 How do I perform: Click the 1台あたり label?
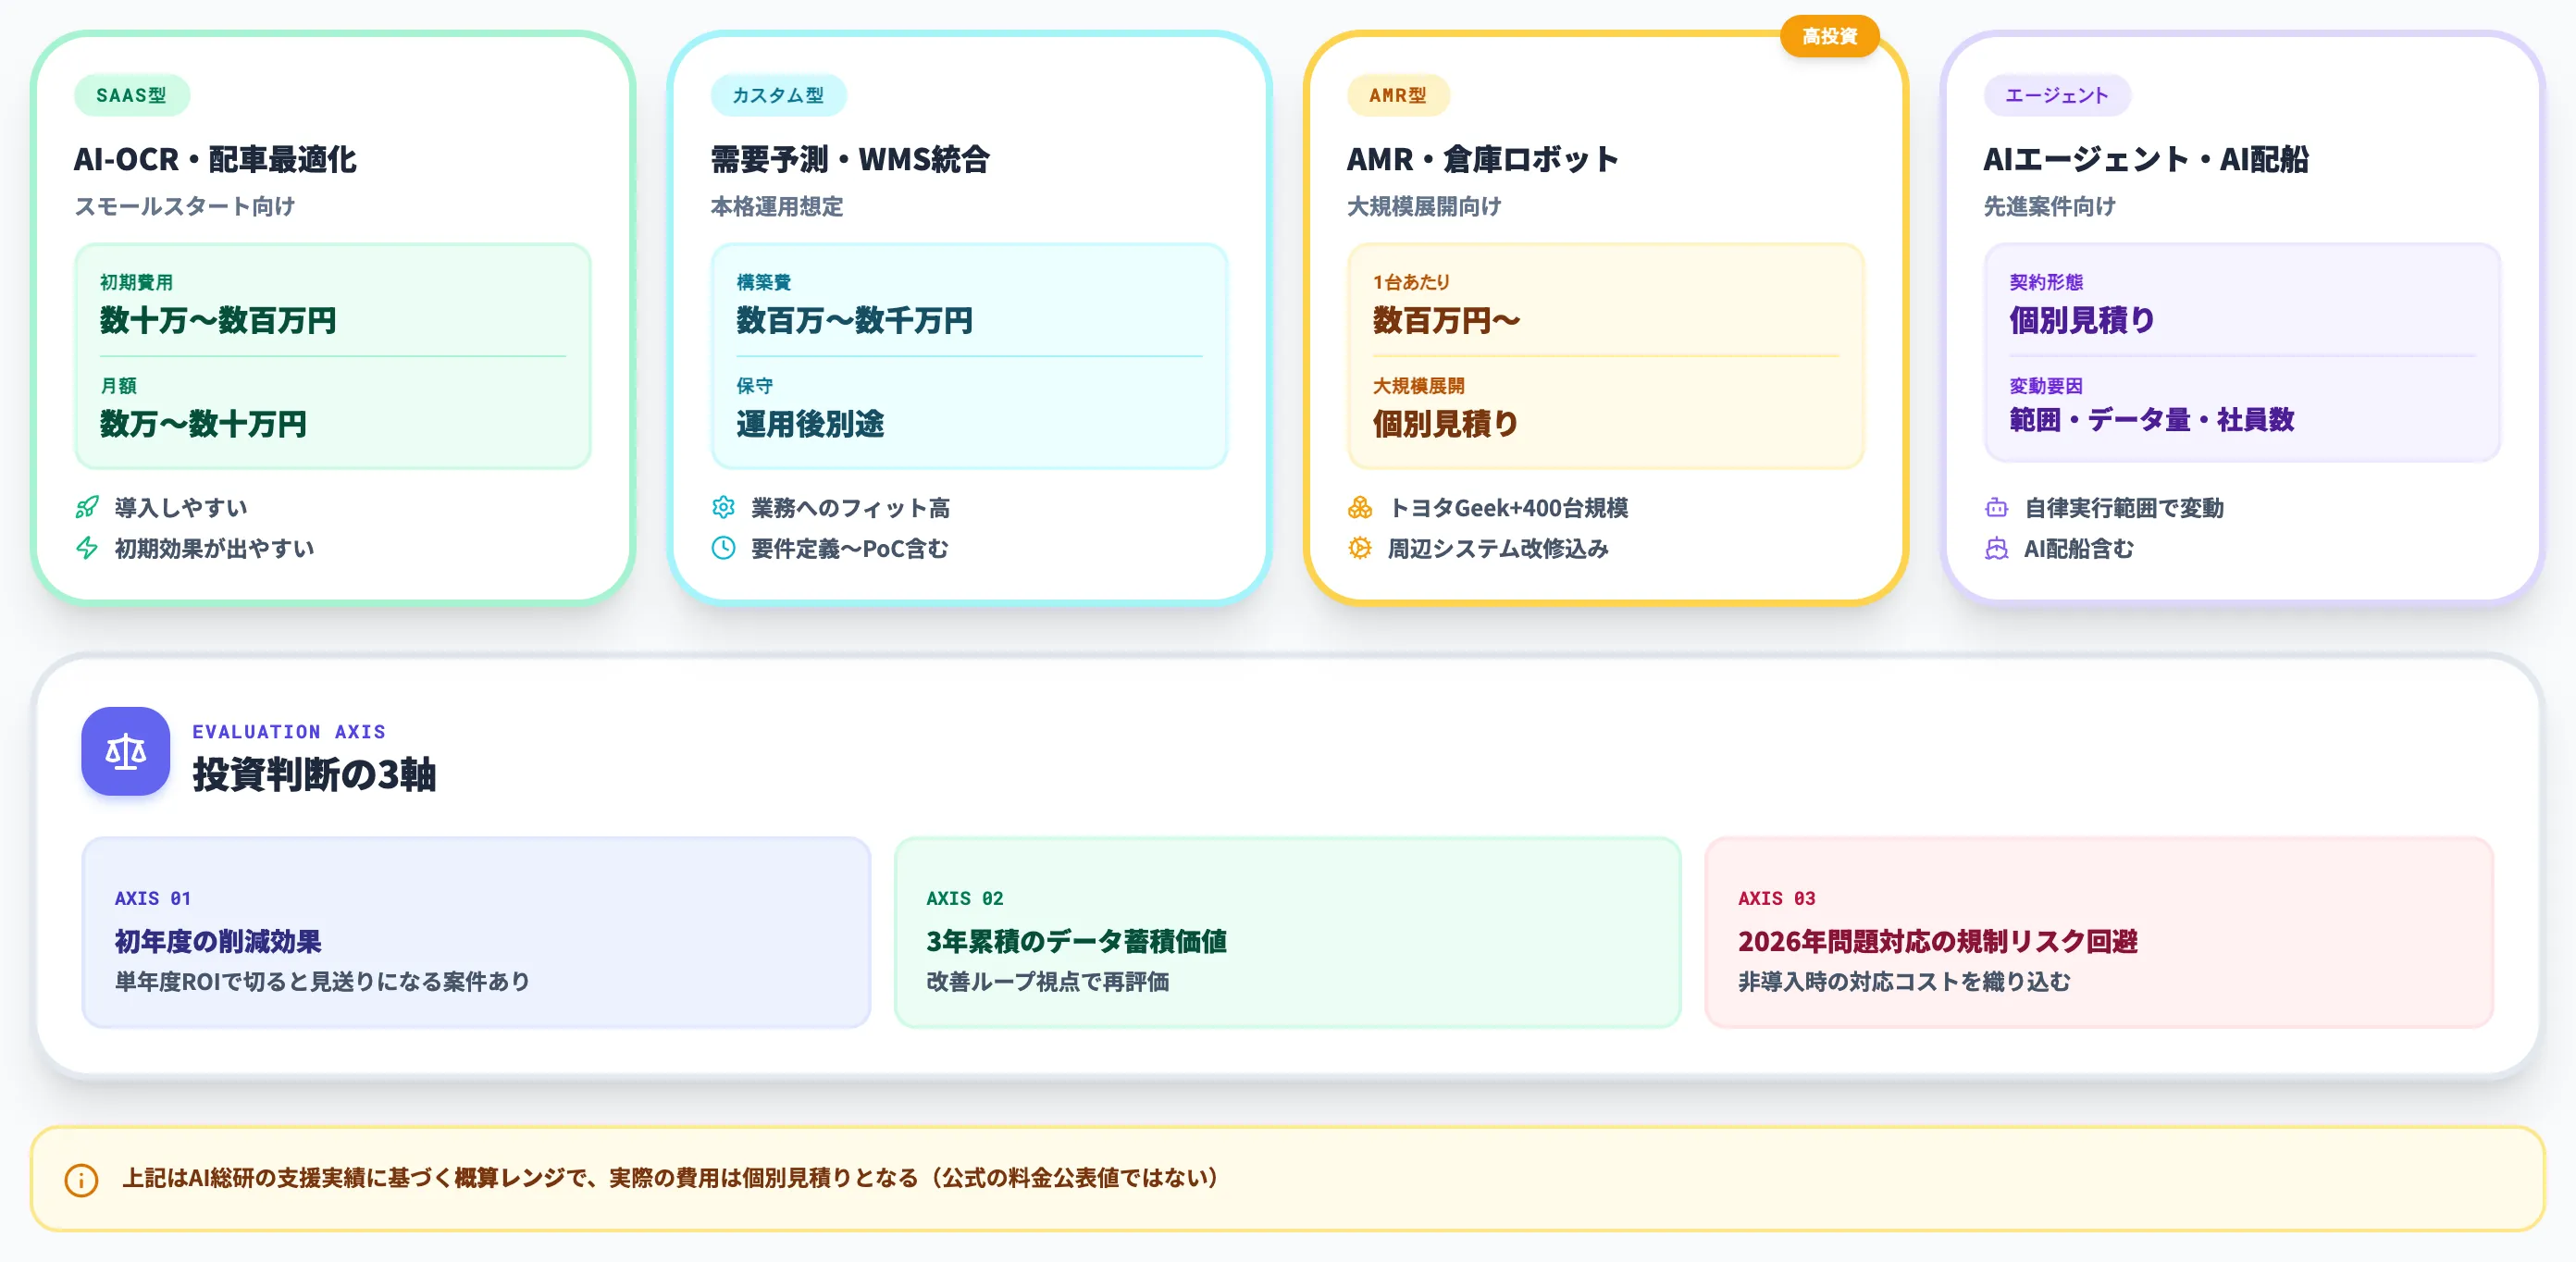coord(1411,282)
